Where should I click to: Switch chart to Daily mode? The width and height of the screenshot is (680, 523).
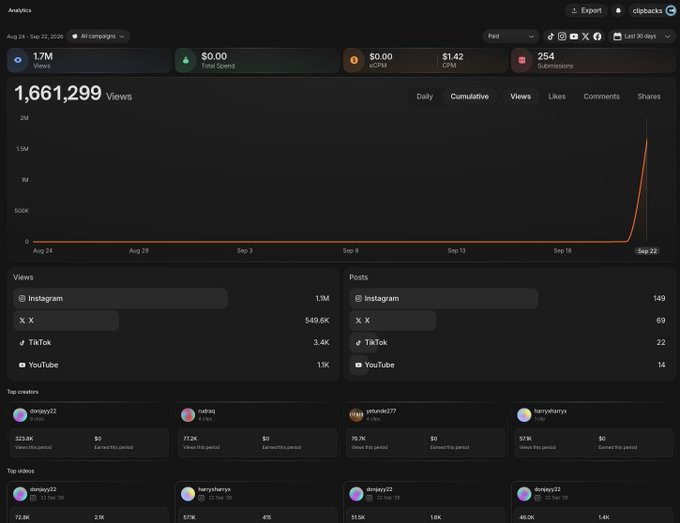coord(425,96)
